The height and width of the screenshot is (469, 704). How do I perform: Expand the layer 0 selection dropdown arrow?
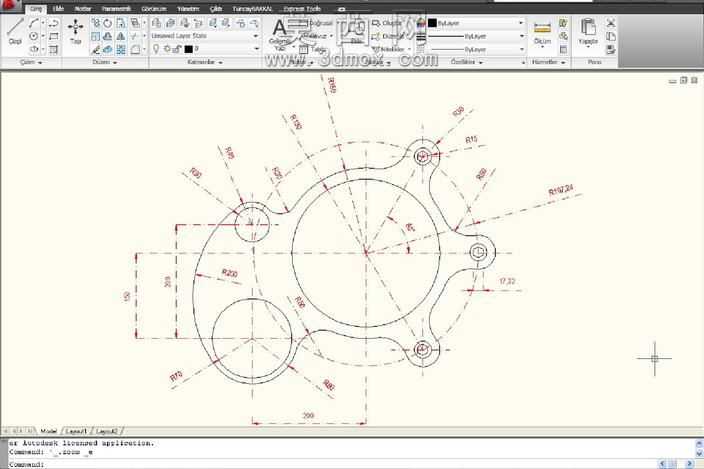coord(256,49)
